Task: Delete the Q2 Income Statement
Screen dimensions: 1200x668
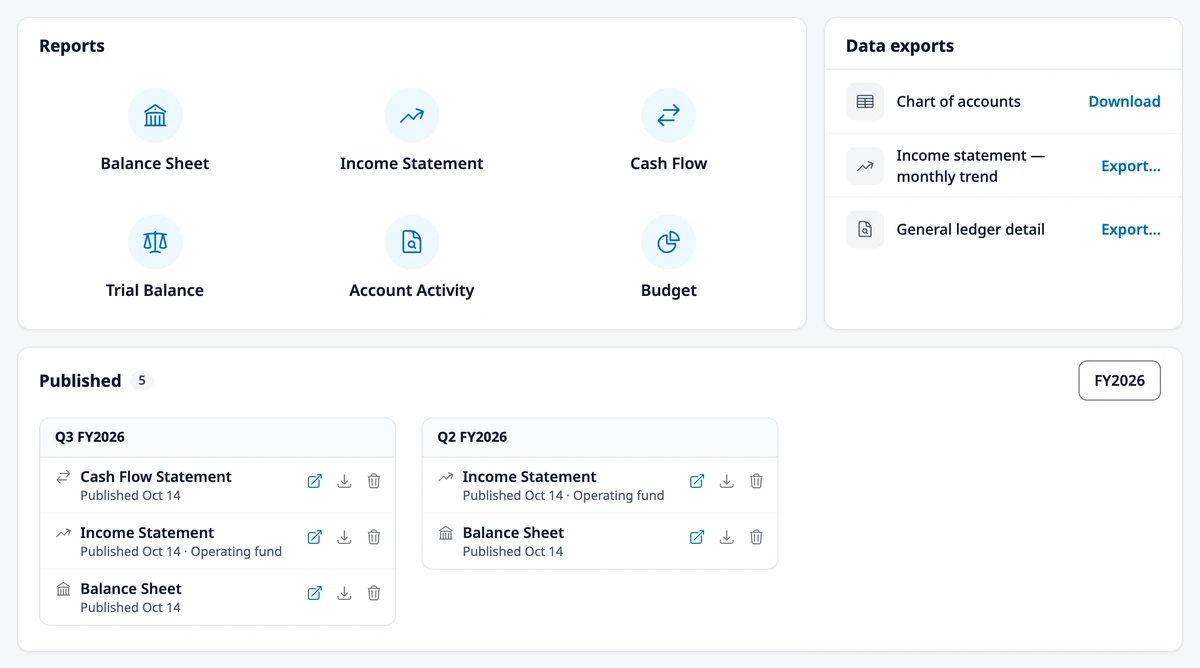Action: [756, 481]
